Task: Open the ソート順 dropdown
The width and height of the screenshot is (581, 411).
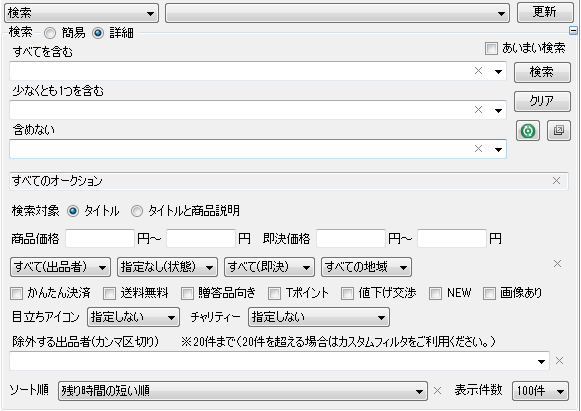Action: (x=243, y=391)
